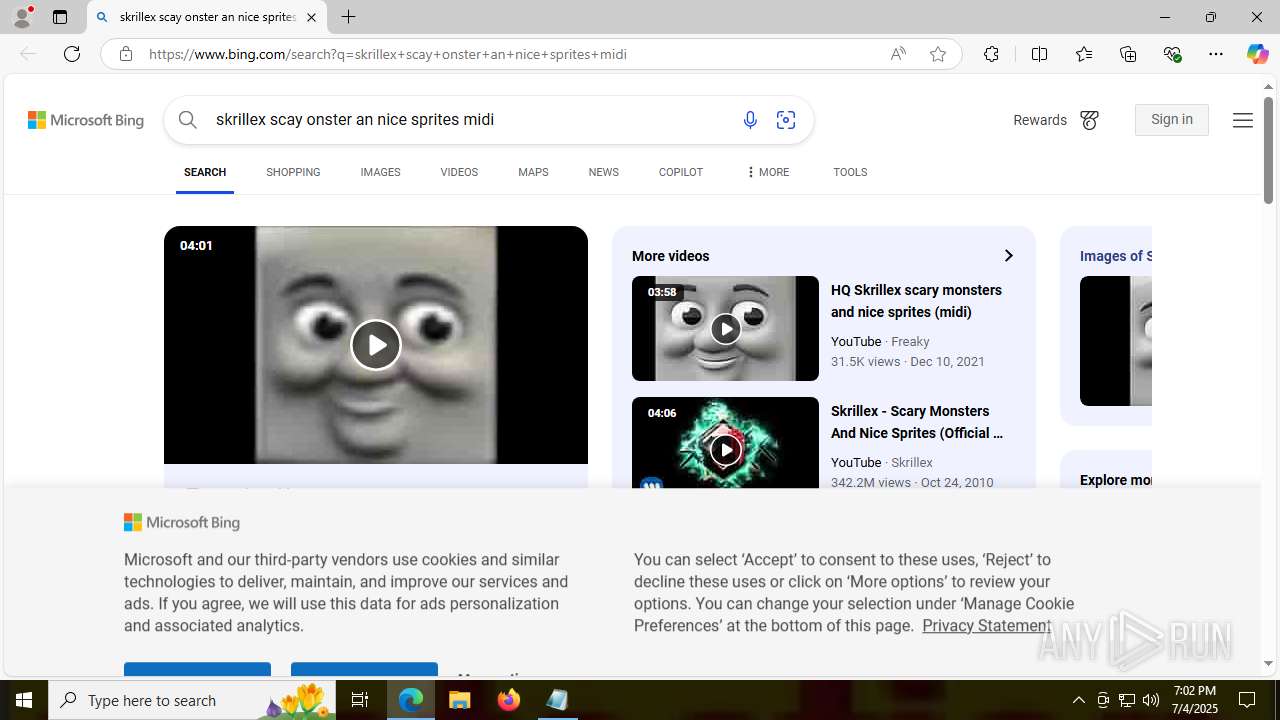Viewport: 1280px width, 720px height.
Task: Open the image thumbnail under Images heading
Action: pos(1115,341)
